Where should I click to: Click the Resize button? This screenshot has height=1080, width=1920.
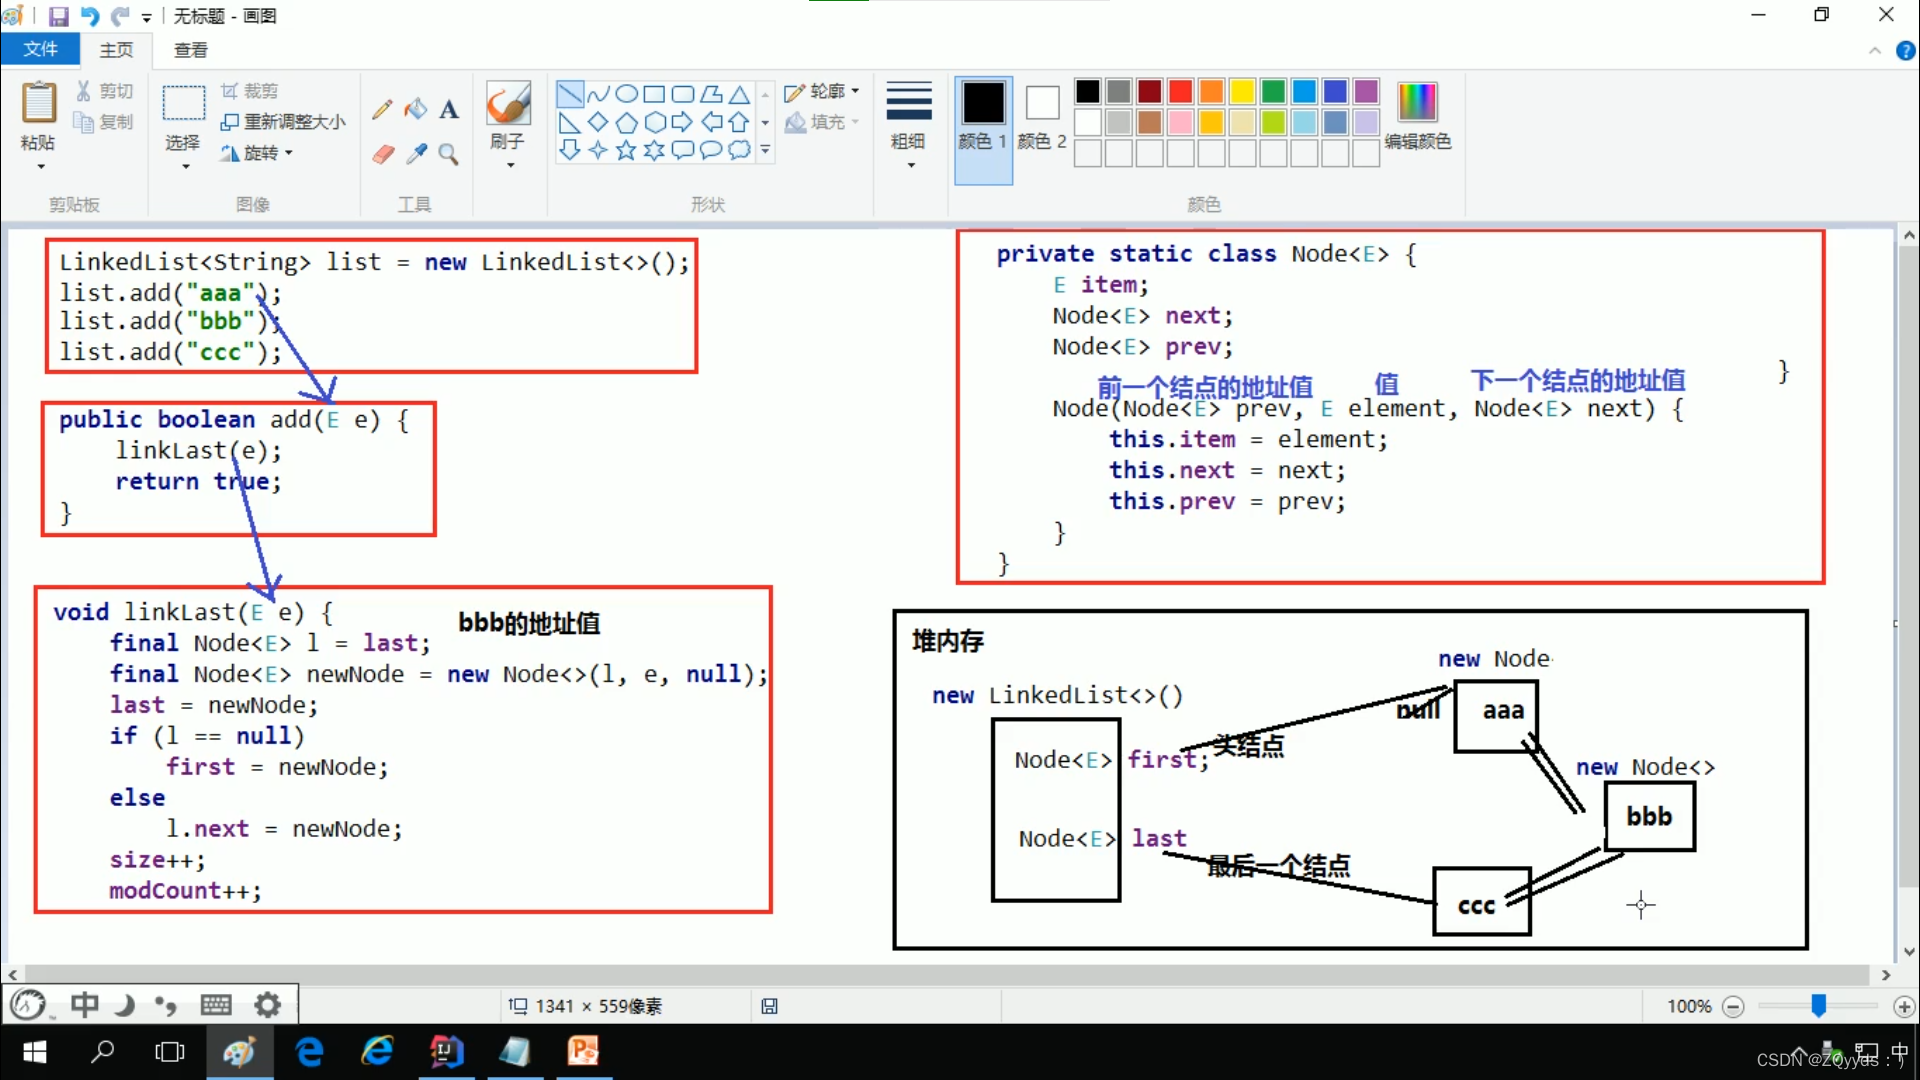[284, 122]
